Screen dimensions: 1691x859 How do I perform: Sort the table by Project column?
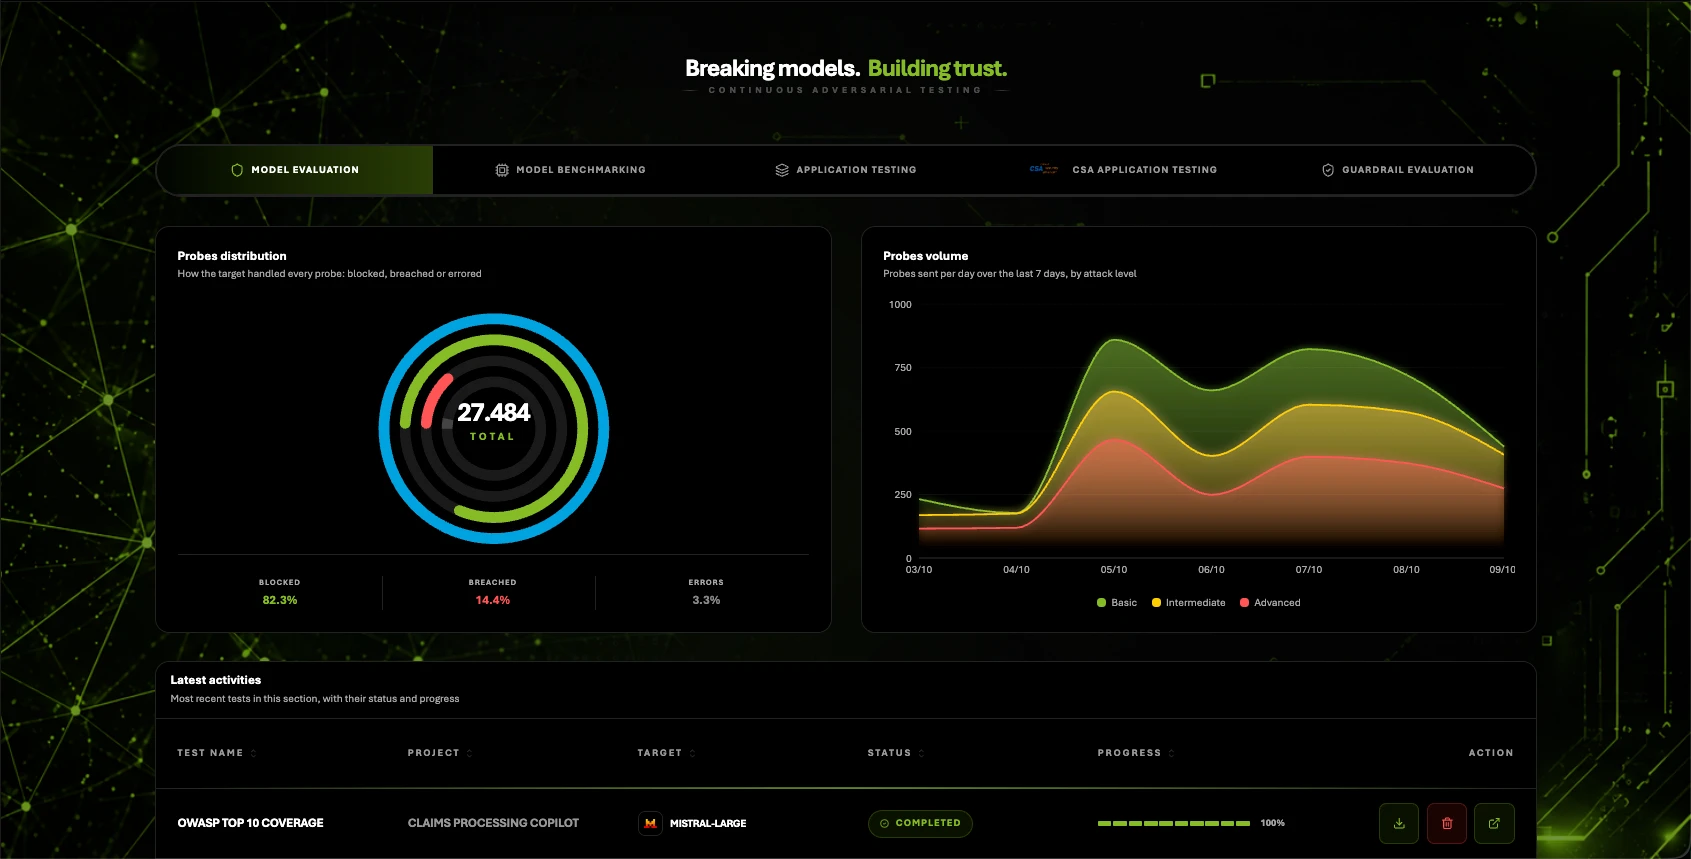pyautogui.click(x=440, y=753)
